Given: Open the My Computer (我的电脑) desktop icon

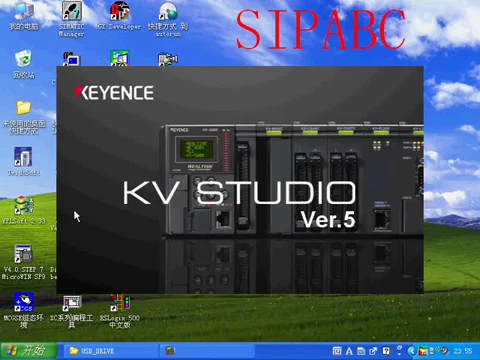Looking at the screenshot, I should (24, 16).
